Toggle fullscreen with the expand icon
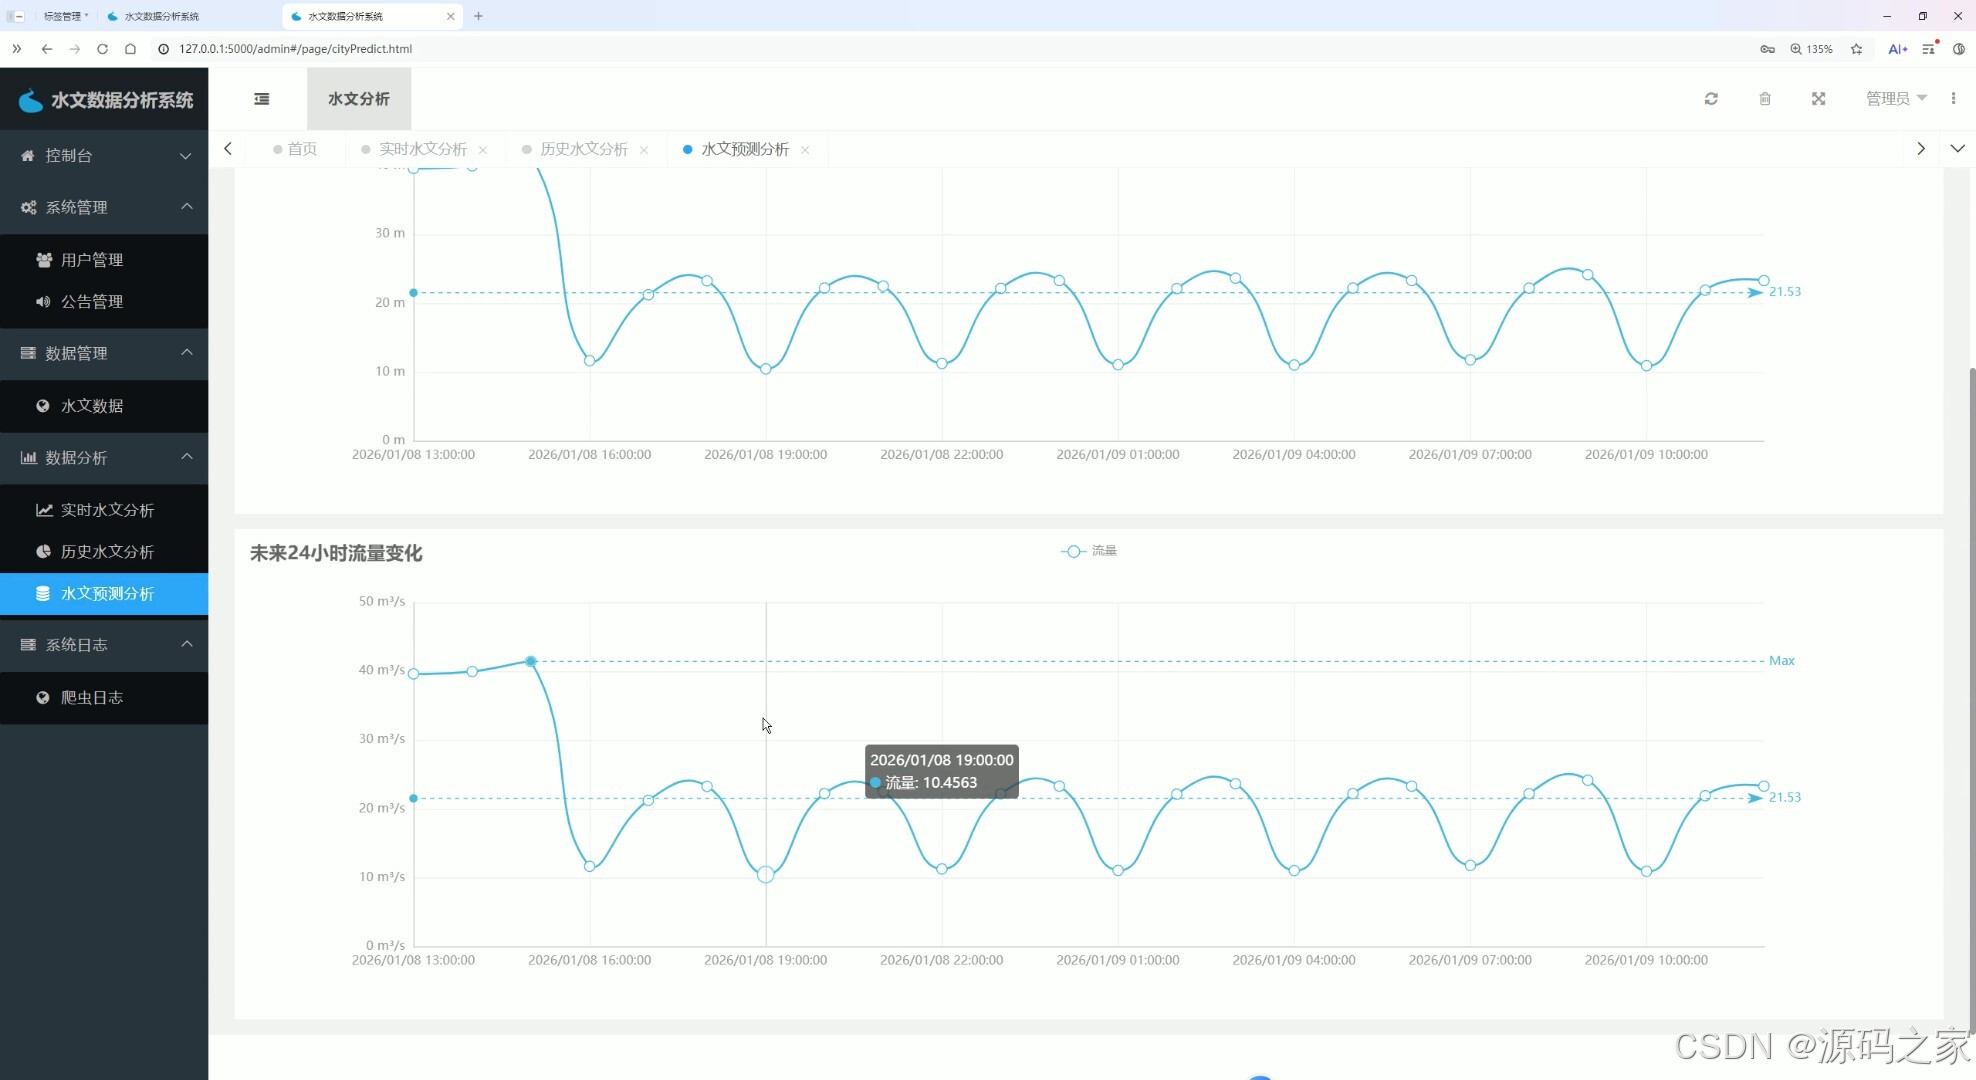The width and height of the screenshot is (1976, 1080). tap(1818, 99)
